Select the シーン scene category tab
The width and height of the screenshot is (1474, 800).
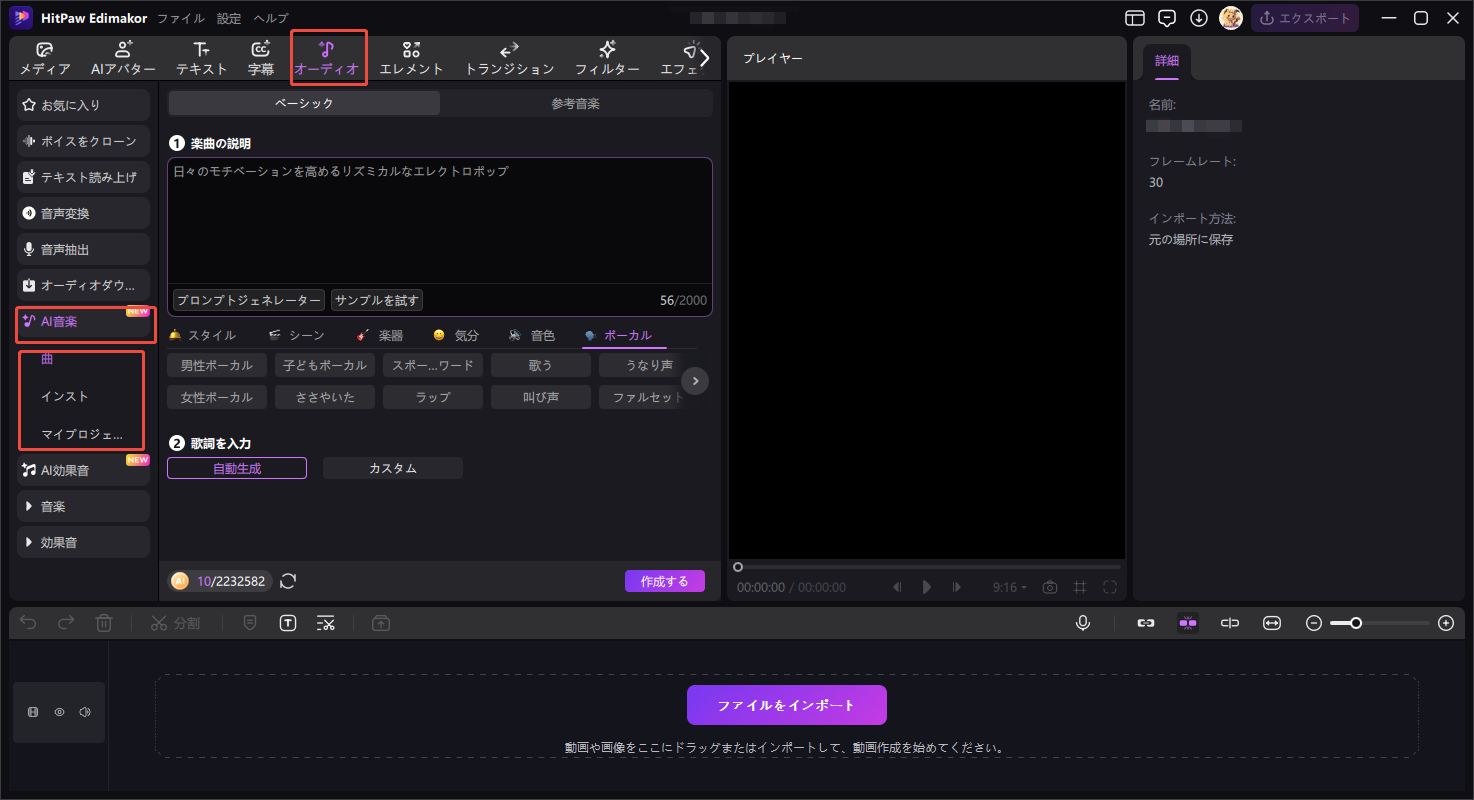[296, 335]
